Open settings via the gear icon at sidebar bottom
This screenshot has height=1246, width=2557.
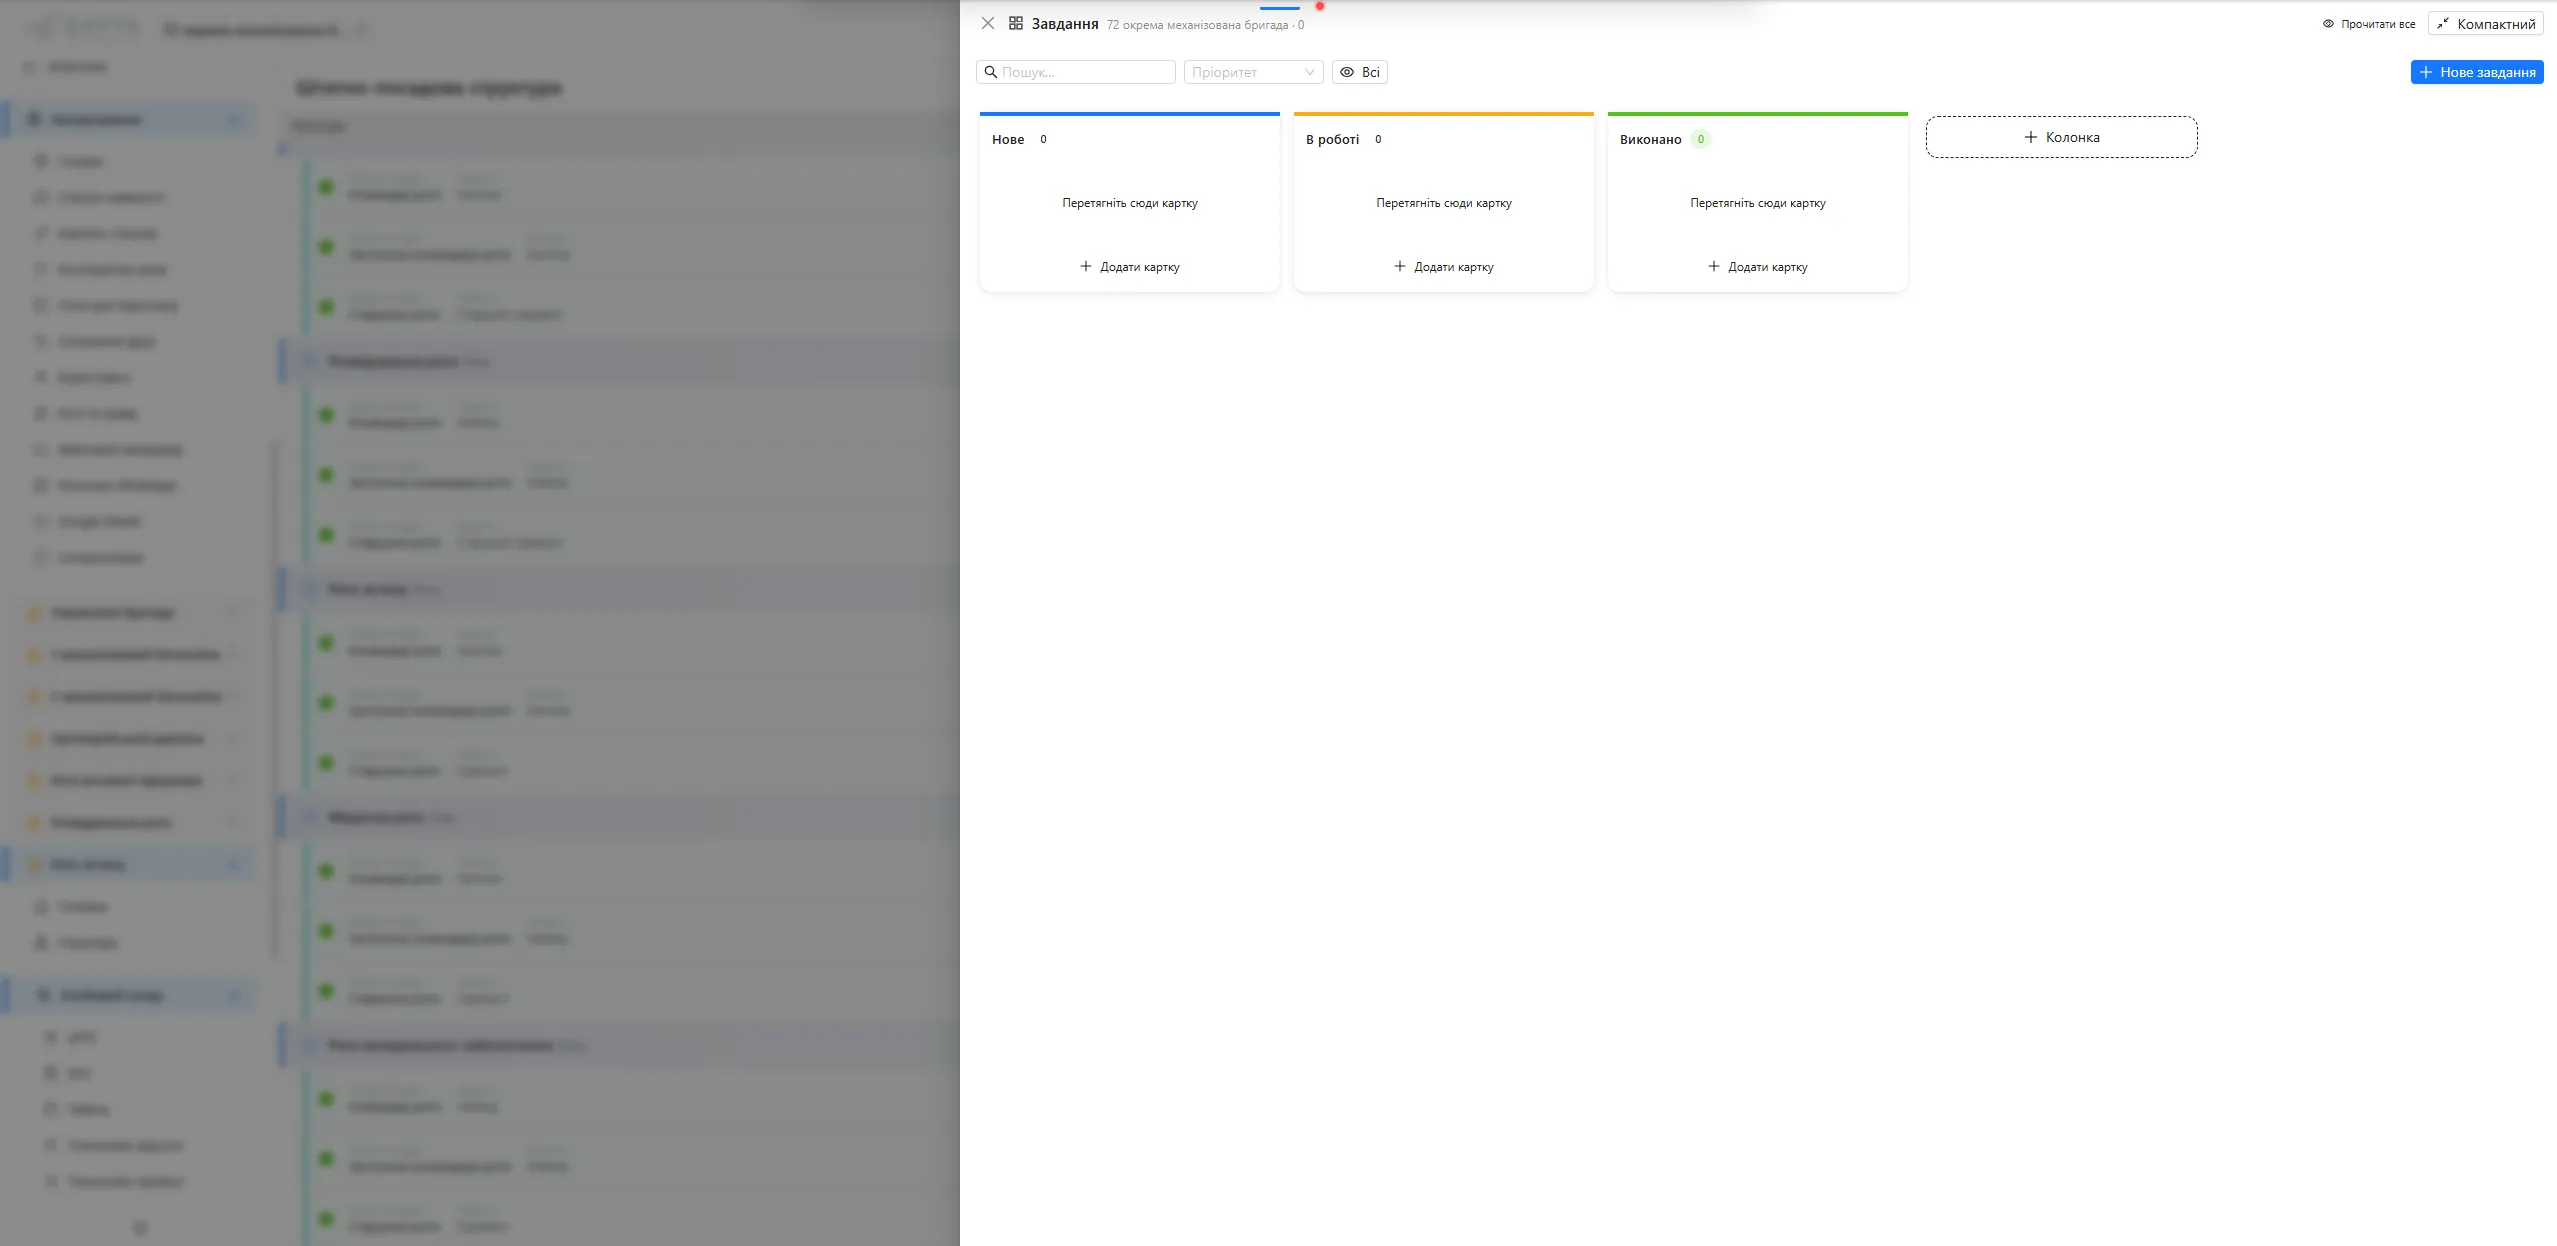coord(139,1228)
